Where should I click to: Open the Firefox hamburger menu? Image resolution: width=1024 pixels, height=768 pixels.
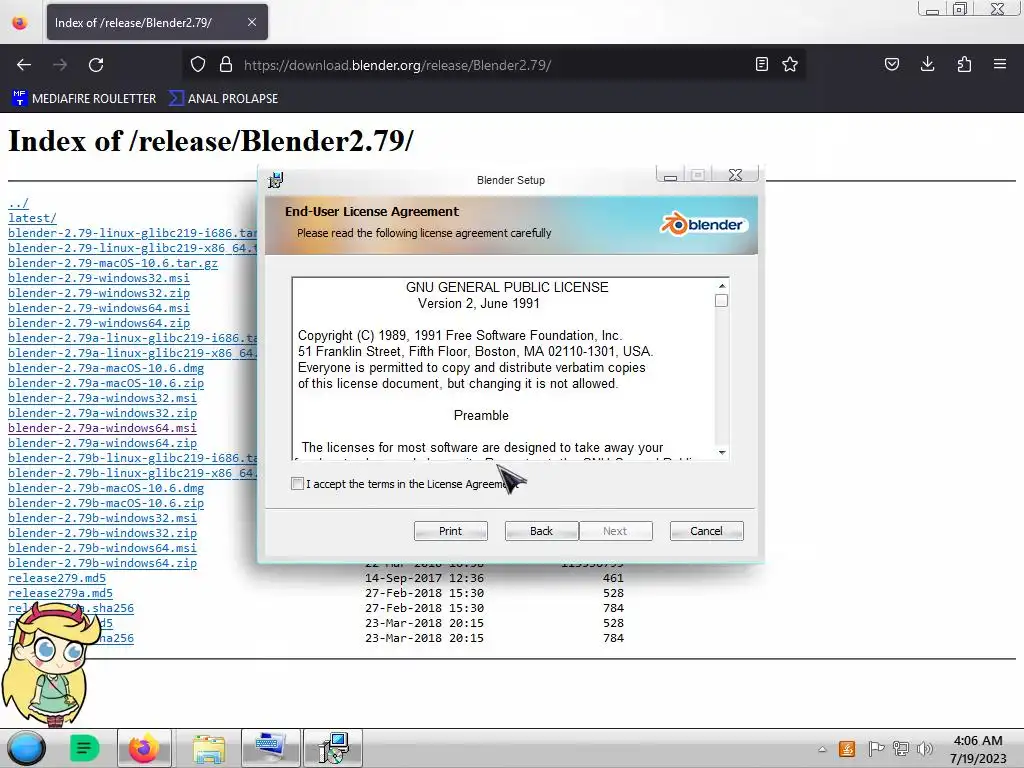[1000, 64]
